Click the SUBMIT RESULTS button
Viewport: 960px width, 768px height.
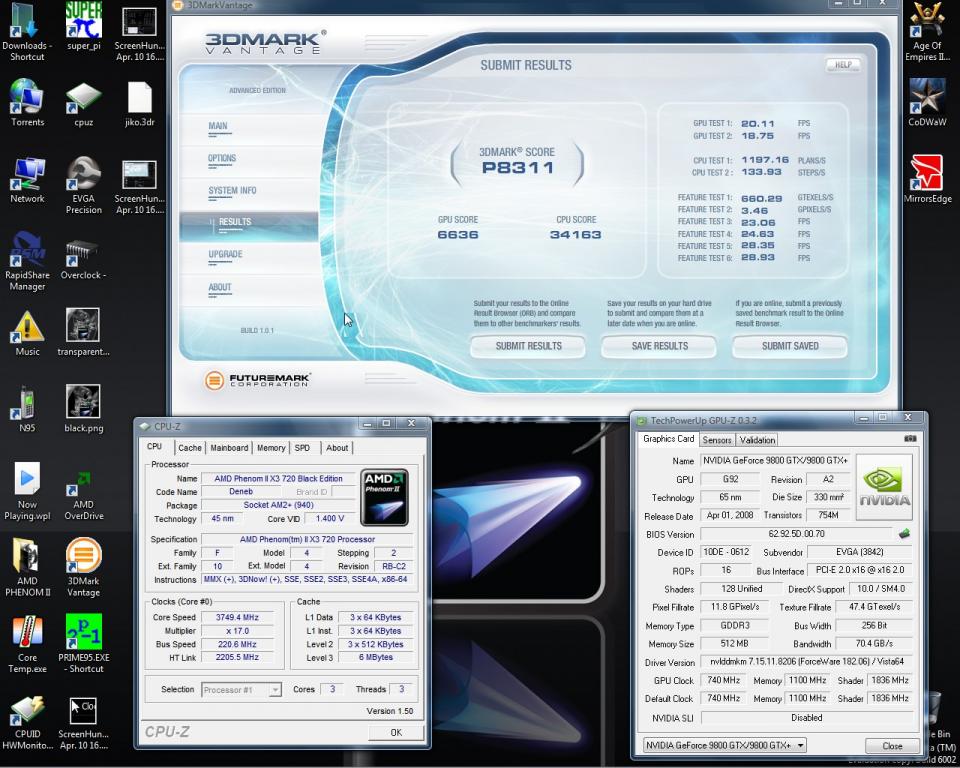528,346
